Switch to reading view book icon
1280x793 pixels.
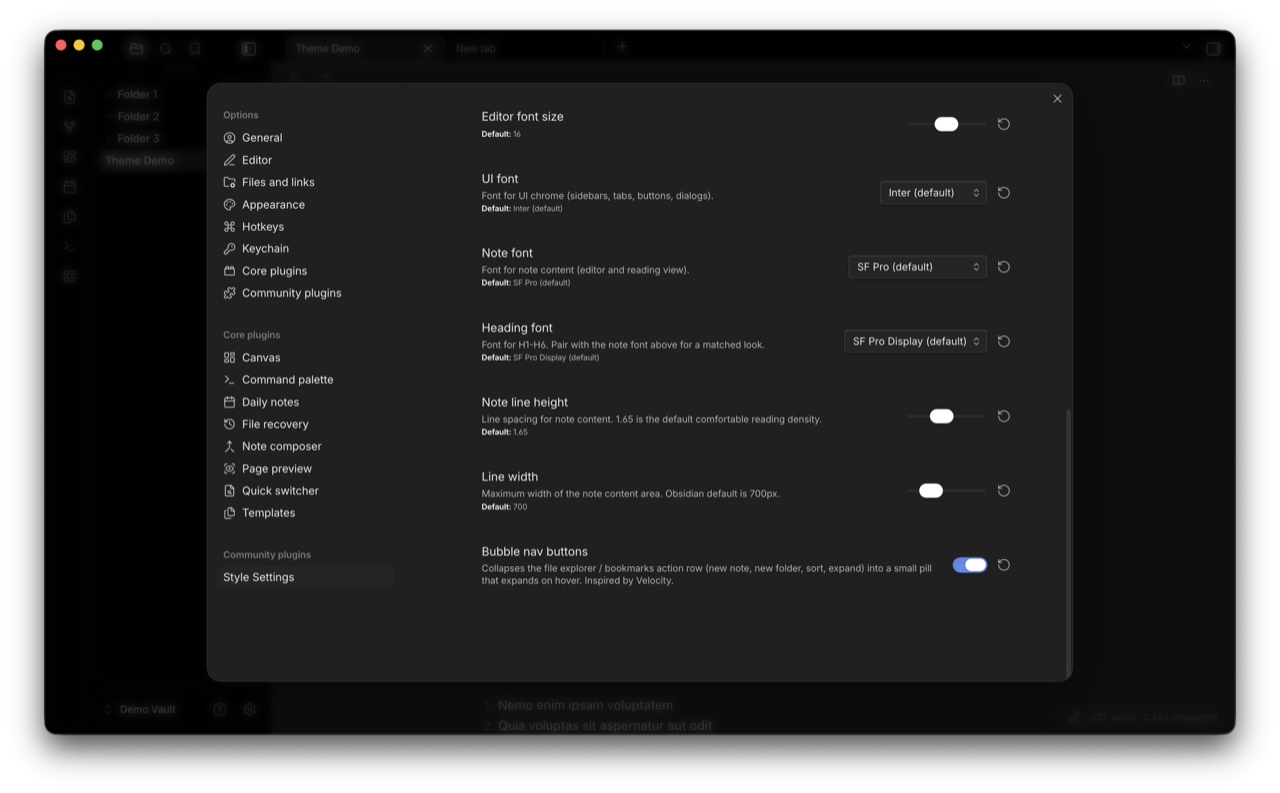1179,80
